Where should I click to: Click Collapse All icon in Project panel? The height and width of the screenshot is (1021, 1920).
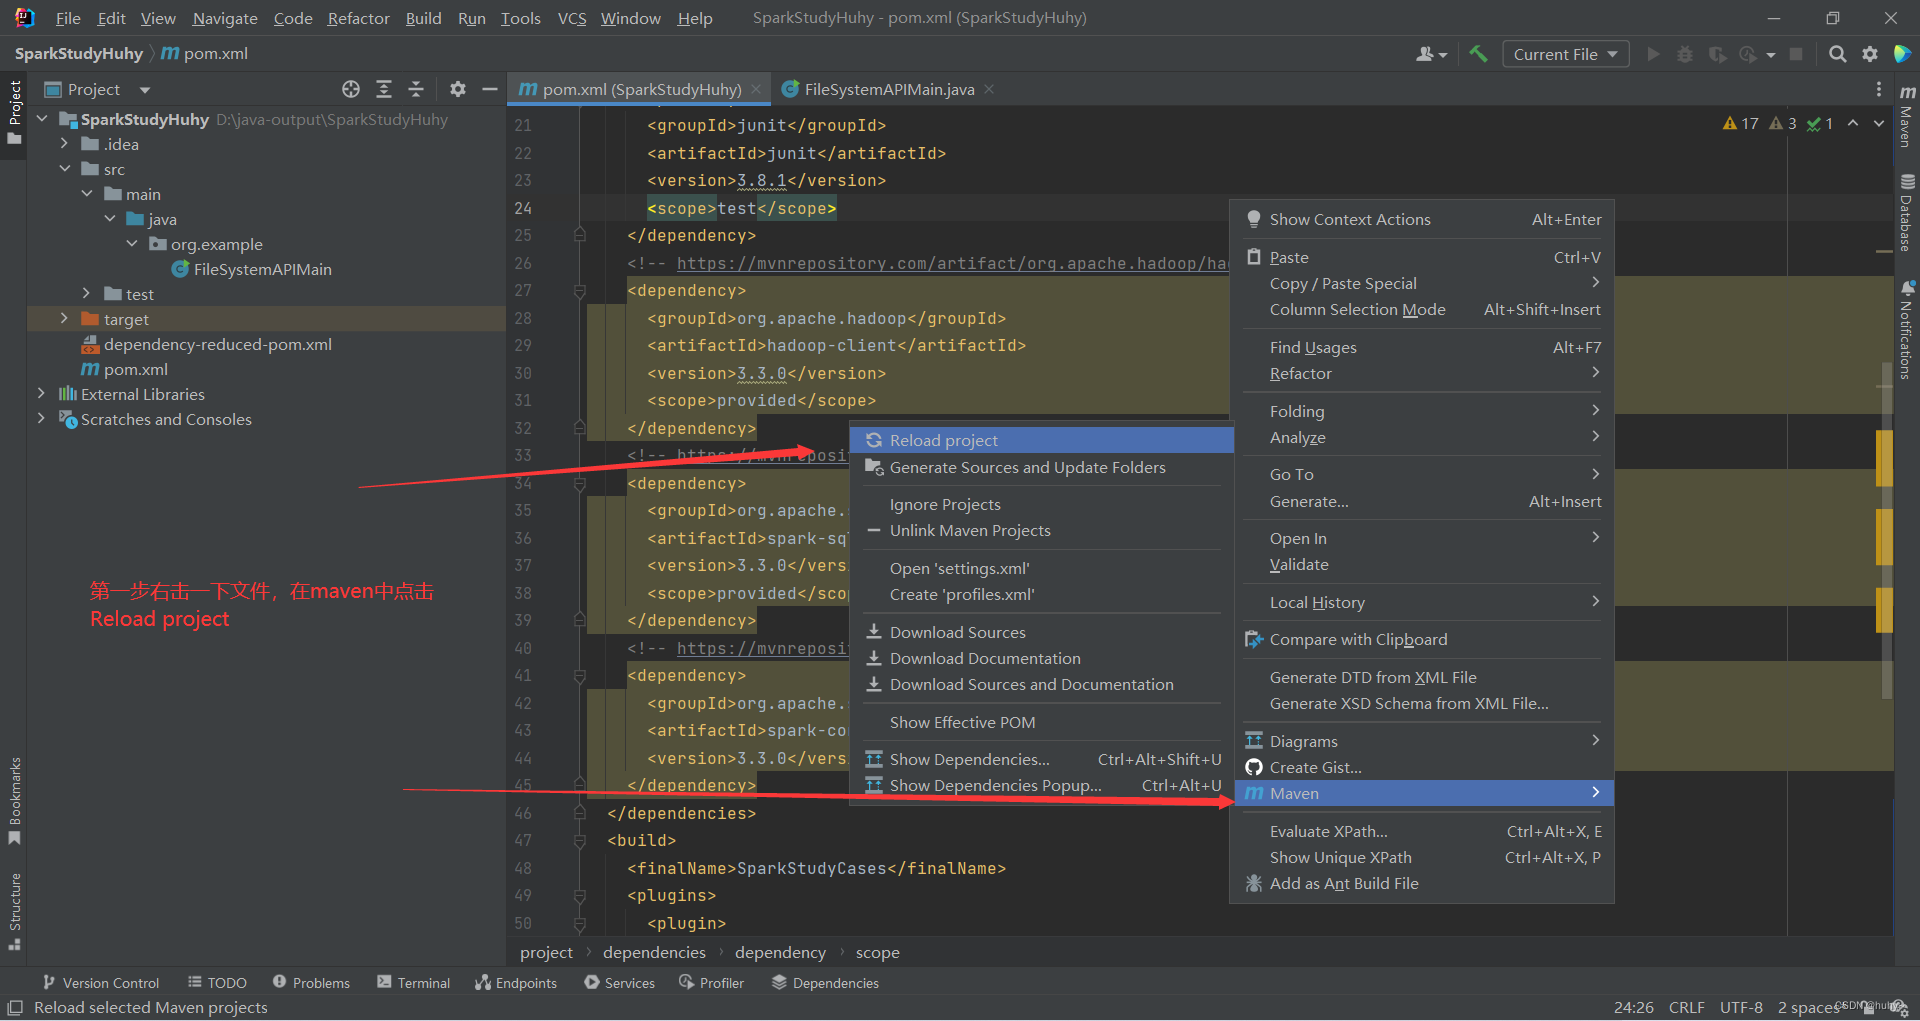click(x=416, y=89)
